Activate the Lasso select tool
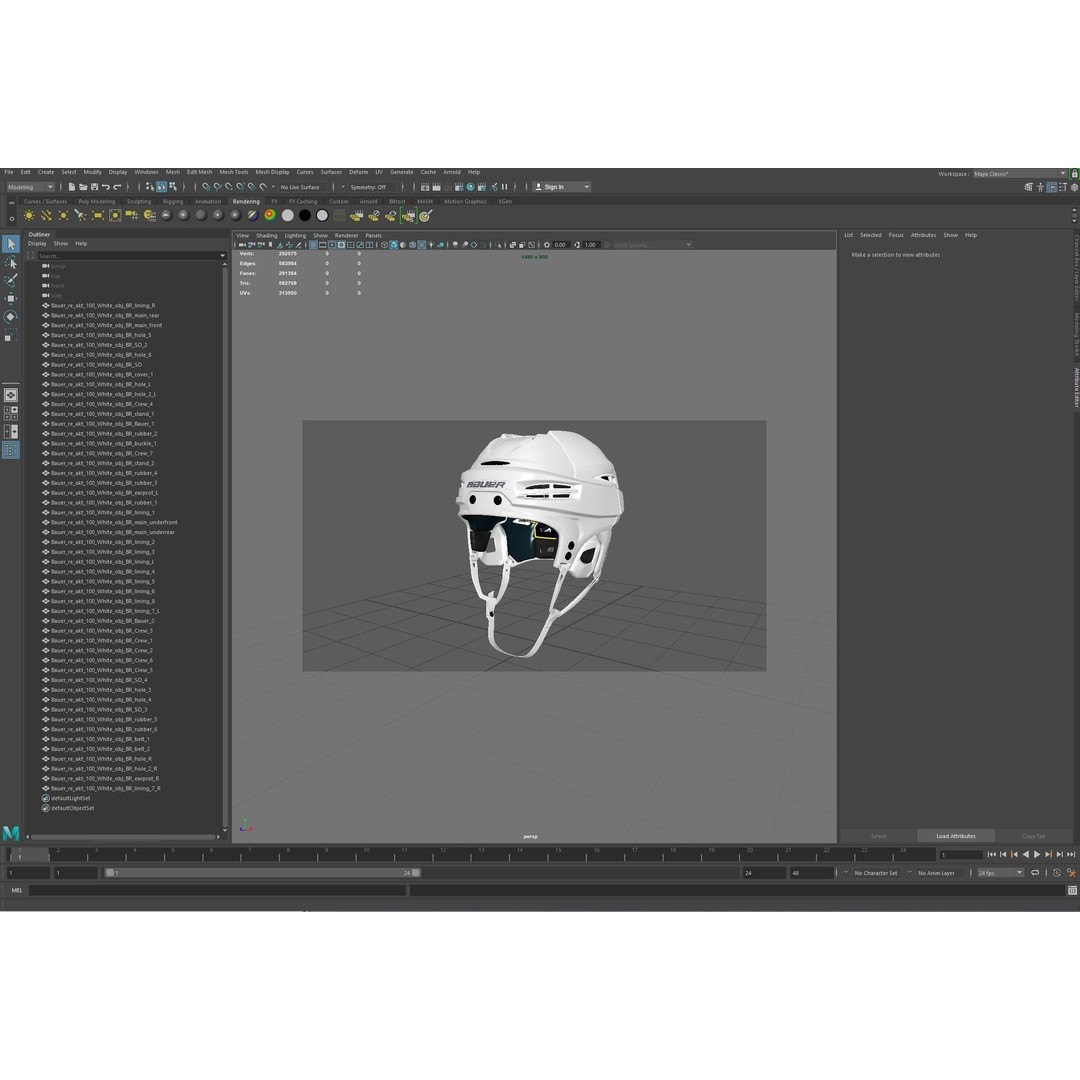1080x1080 pixels. 10,262
